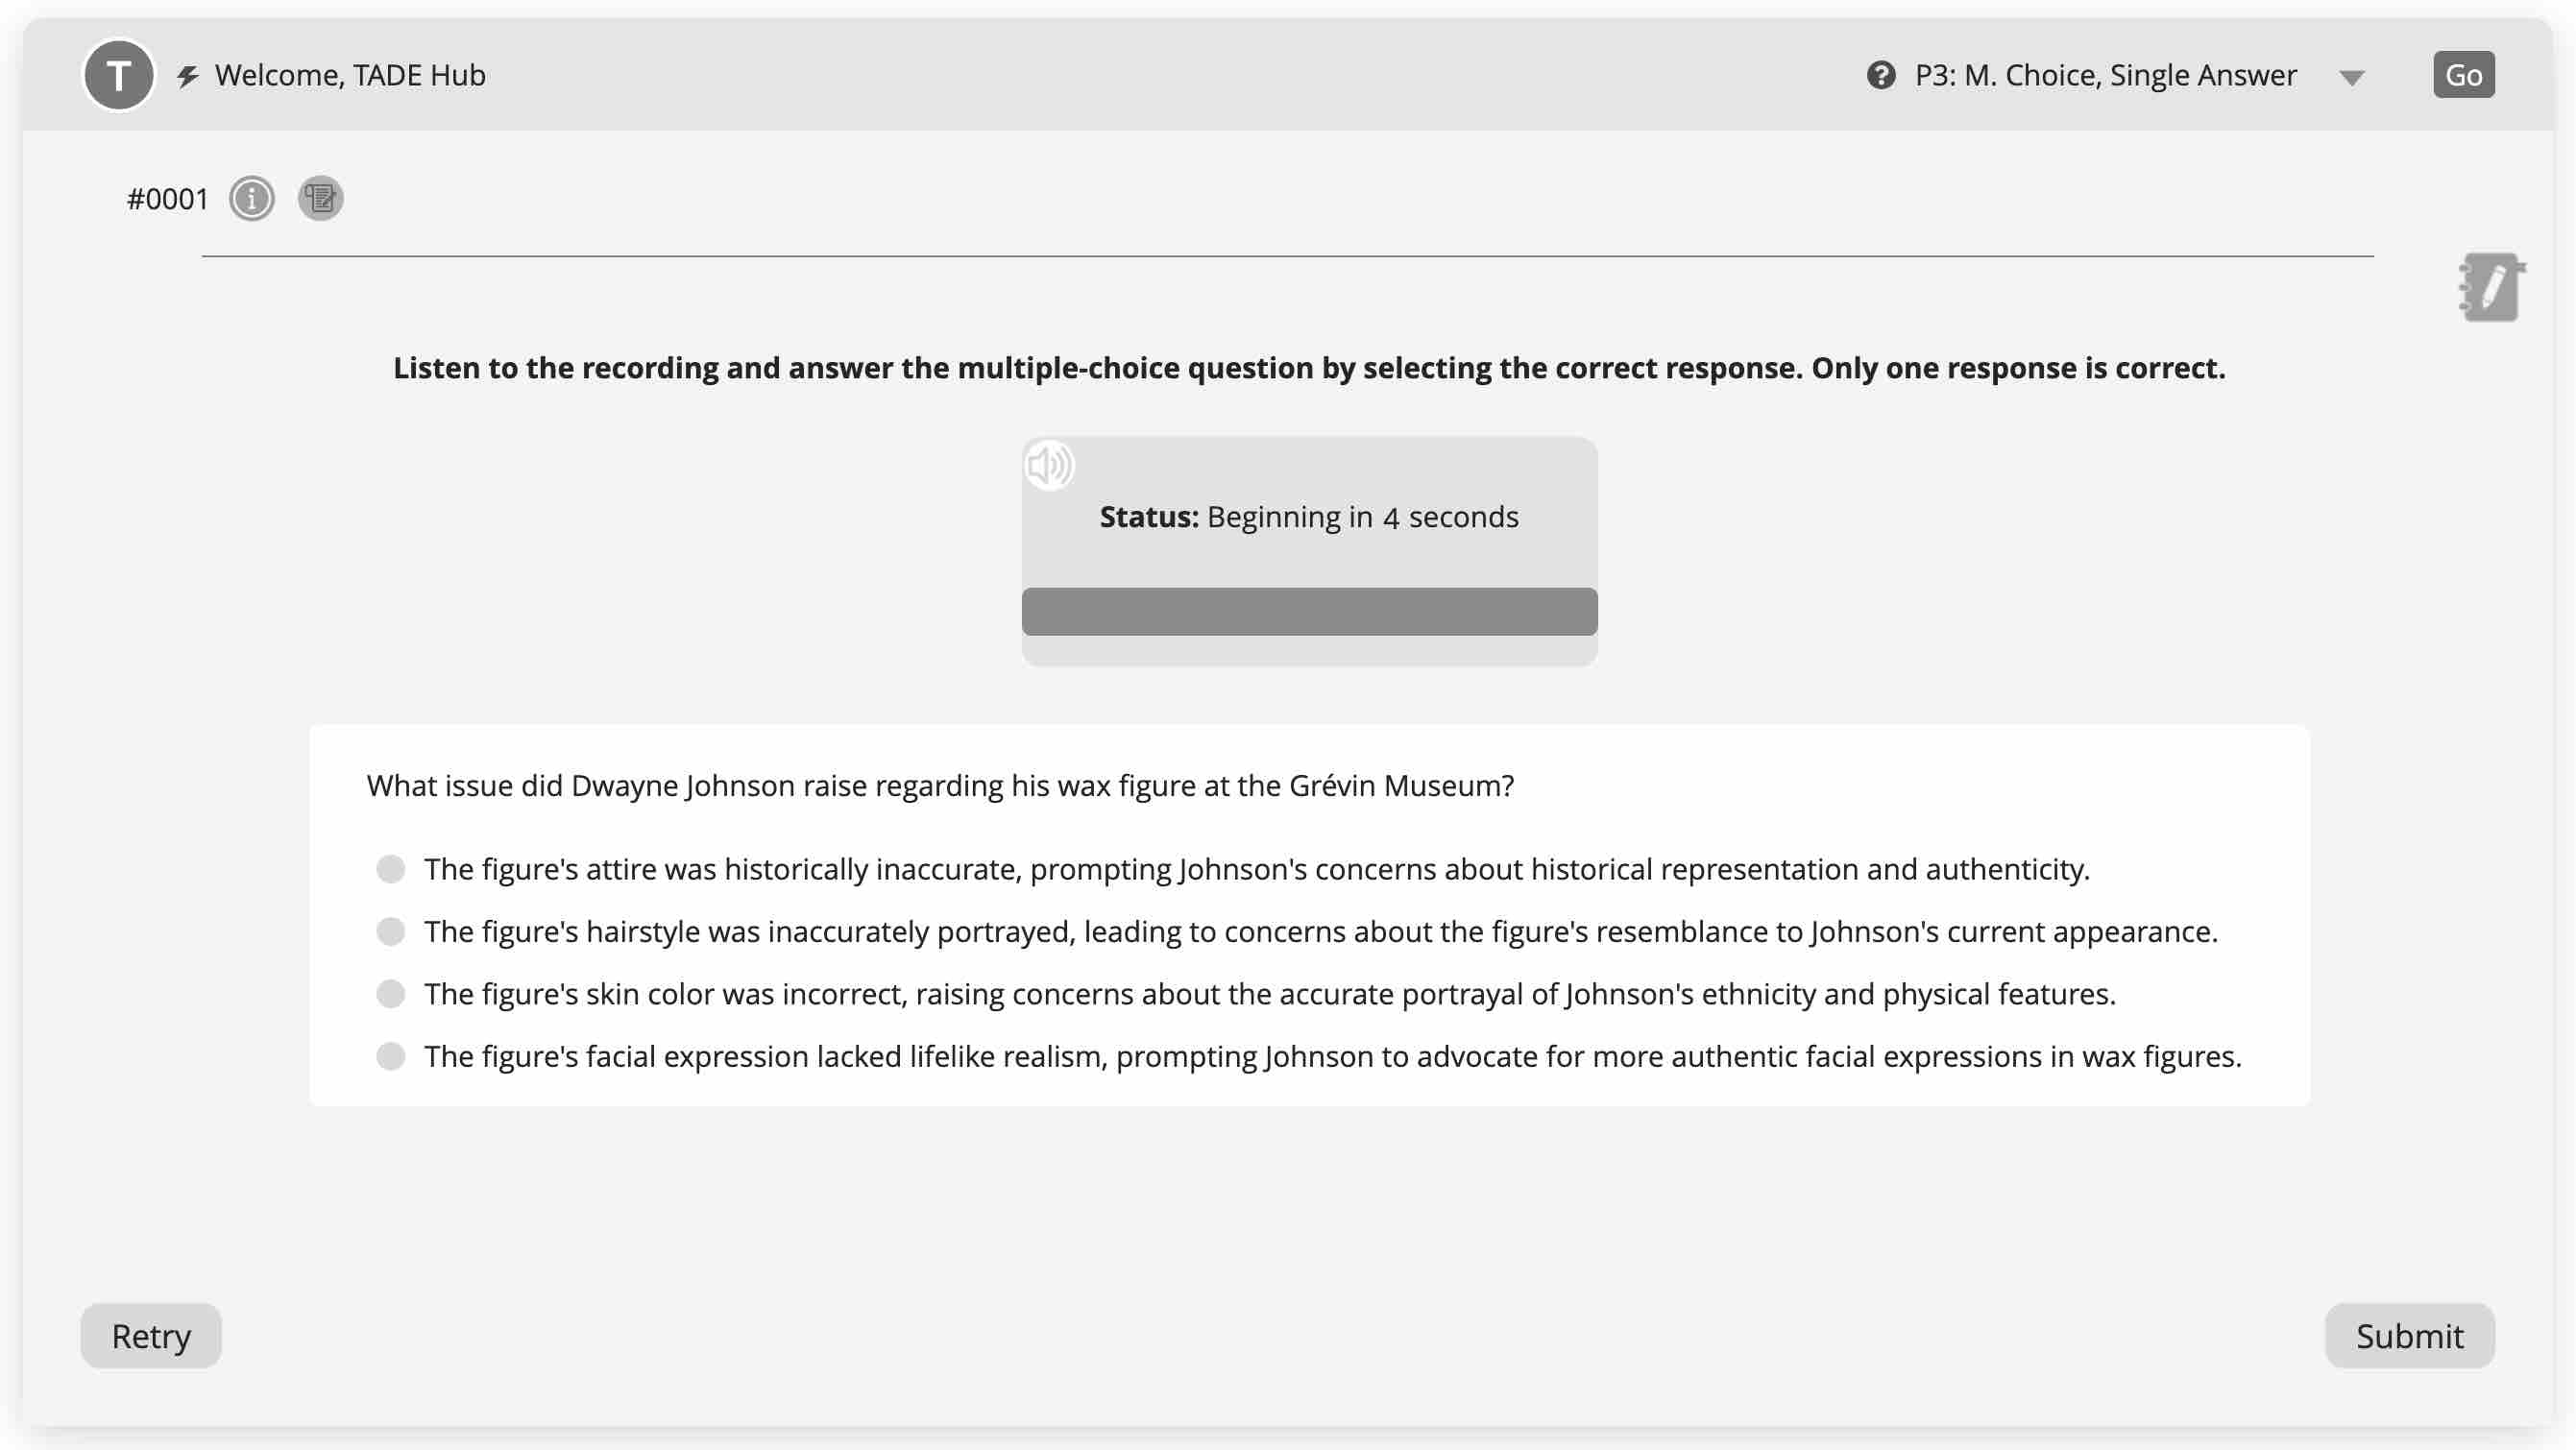Select the skin color incorrect answer option

coord(391,992)
